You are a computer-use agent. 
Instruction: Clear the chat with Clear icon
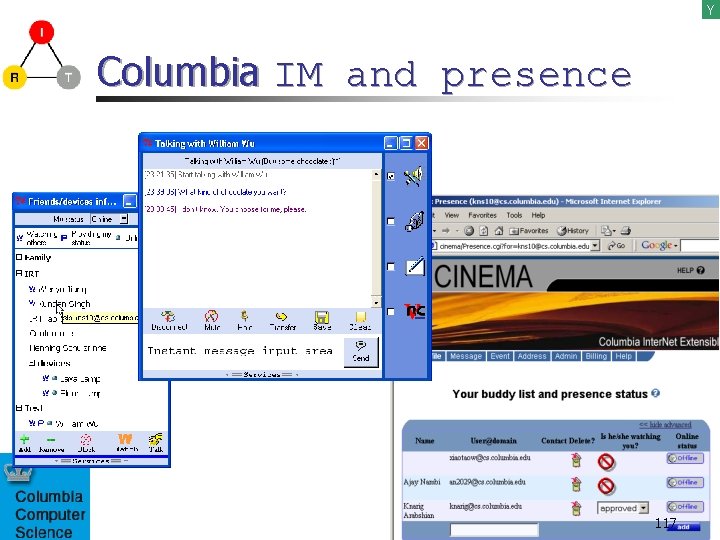click(361, 317)
